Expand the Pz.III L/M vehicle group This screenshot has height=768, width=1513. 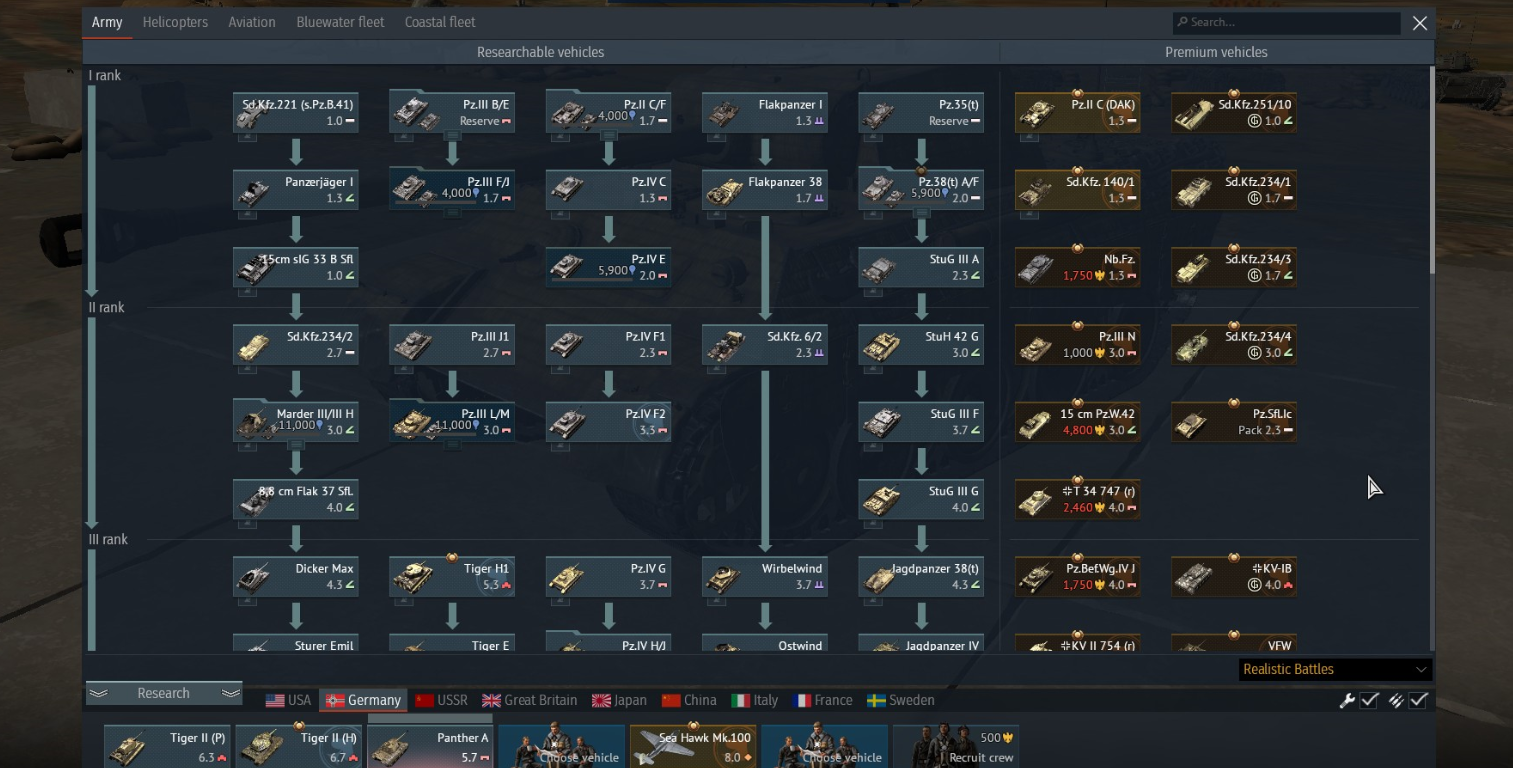tap(452, 421)
